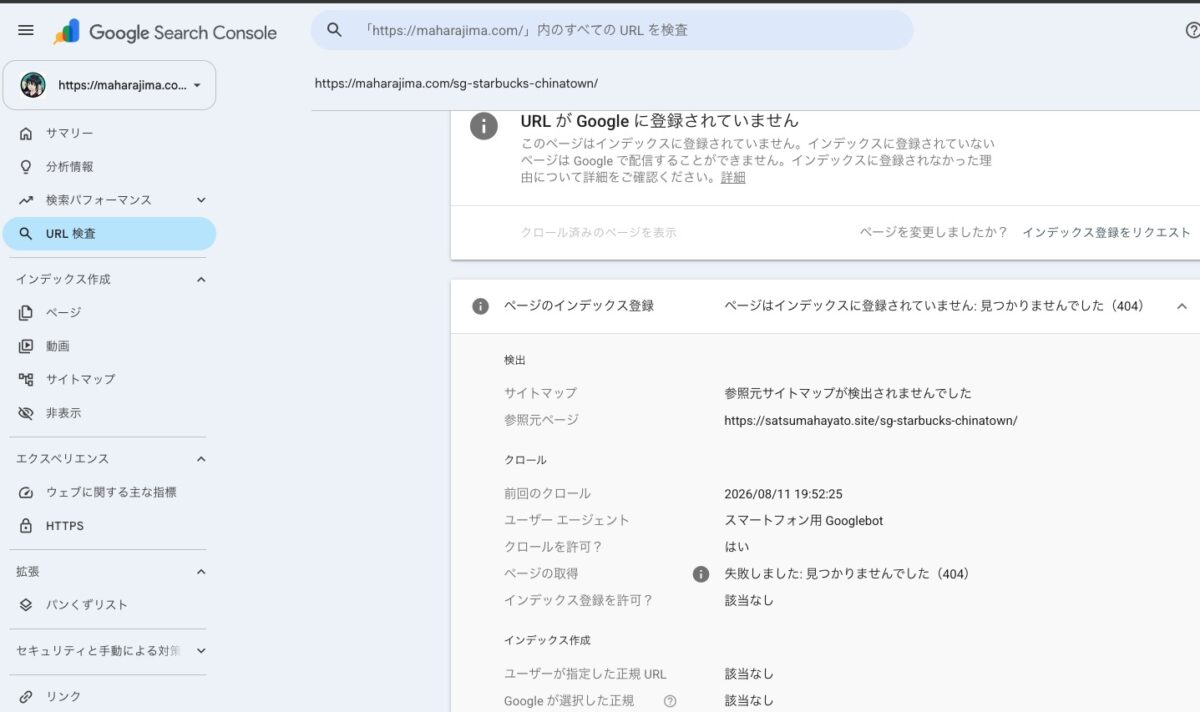Click the help icon beside Google が選択した正規

(670, 701)
